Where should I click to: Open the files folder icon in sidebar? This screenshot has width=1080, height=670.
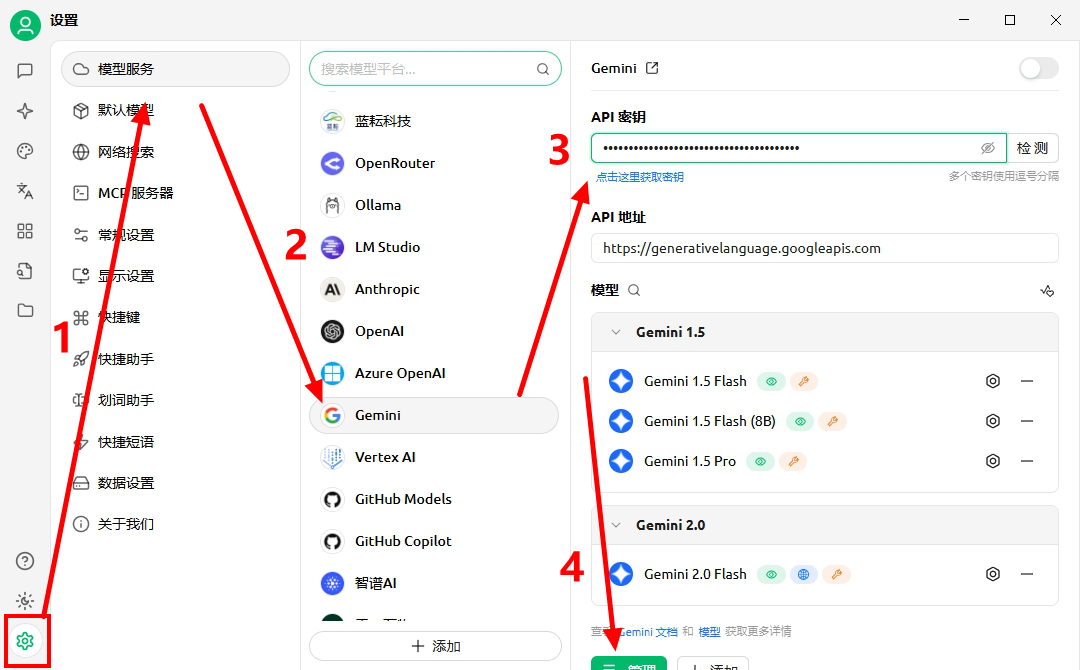pyautogui.click(x=25, y=311)
